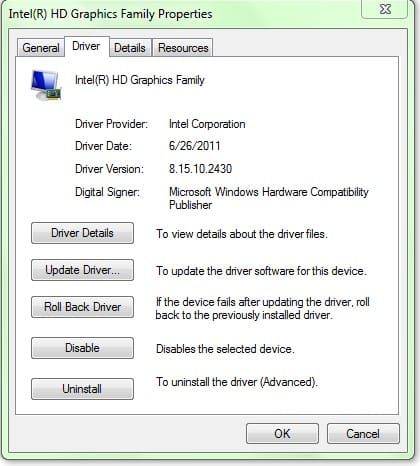Click driver version 8.15.10.2430

point(200,169)
